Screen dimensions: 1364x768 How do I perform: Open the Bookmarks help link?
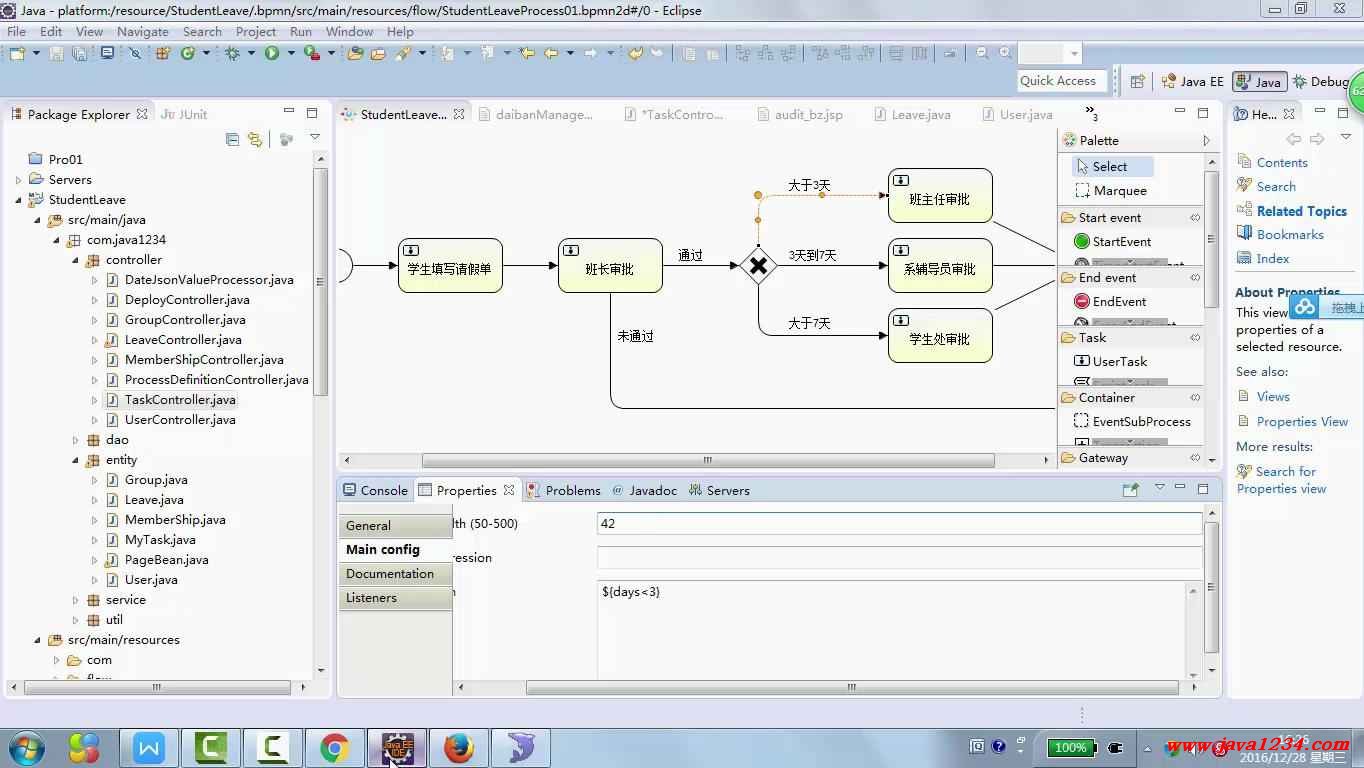click(x=1290, y=234)
